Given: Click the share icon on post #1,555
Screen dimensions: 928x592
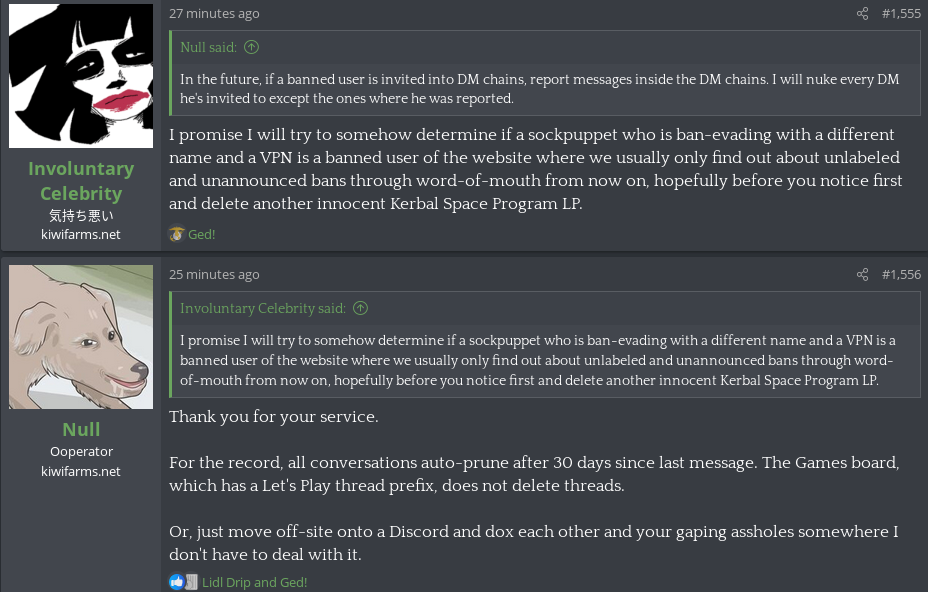Looking at the screenshot, I should pos(862,14).
